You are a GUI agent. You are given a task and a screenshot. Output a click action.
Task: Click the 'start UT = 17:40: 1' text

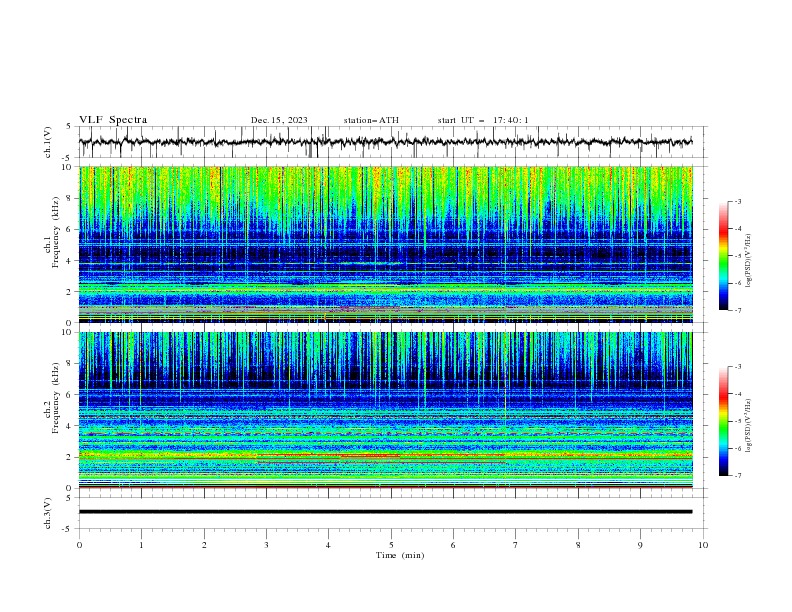coord(483,120)
